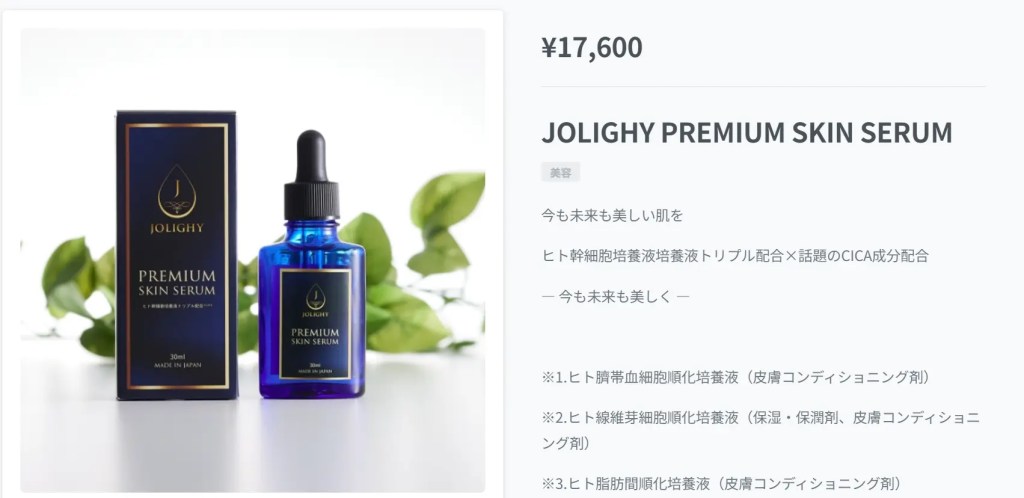The image size is (1024, 498).
Task: Click the gold droplet logo on the box
Action: click(x=177, y=191)
